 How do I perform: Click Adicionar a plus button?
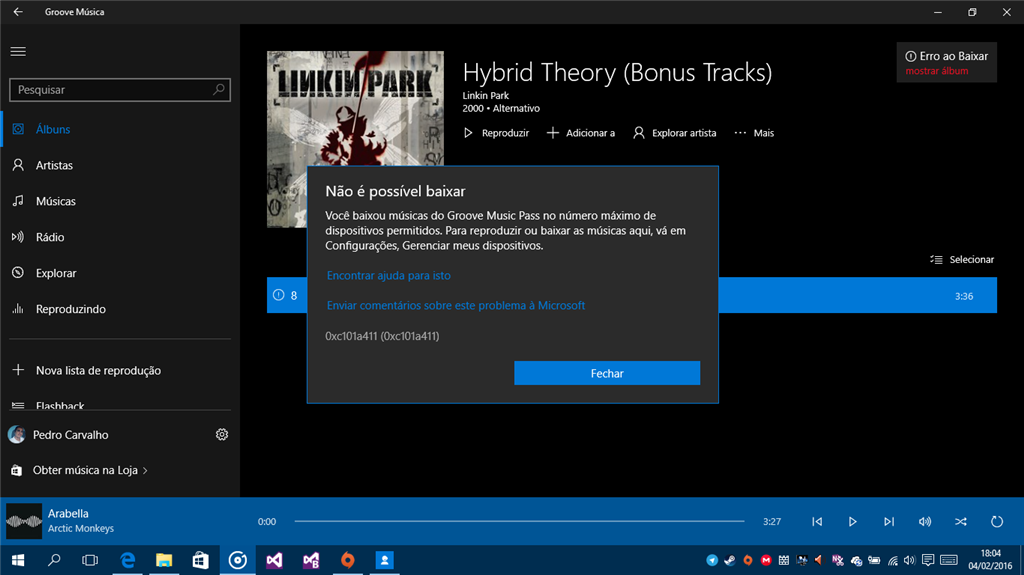(581, 133)
